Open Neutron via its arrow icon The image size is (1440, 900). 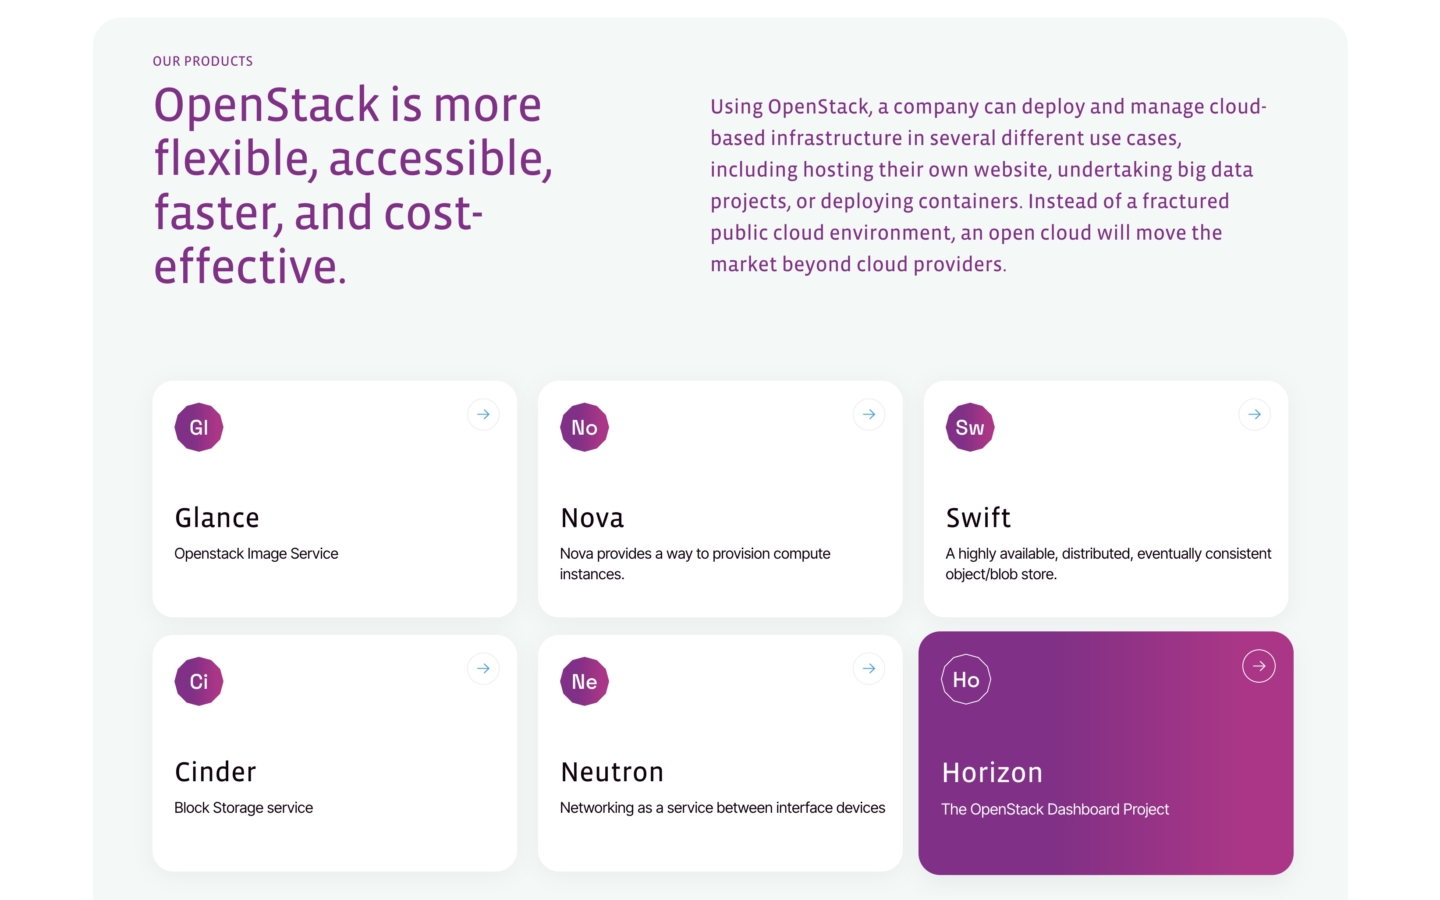[x=869, y=668]
